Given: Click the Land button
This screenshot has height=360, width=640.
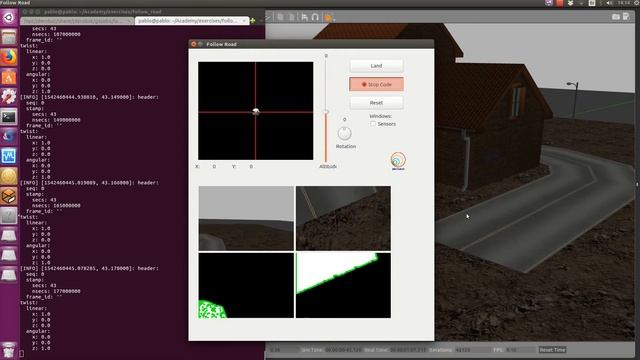Looking at the screenshot, I should pos(376,66).
